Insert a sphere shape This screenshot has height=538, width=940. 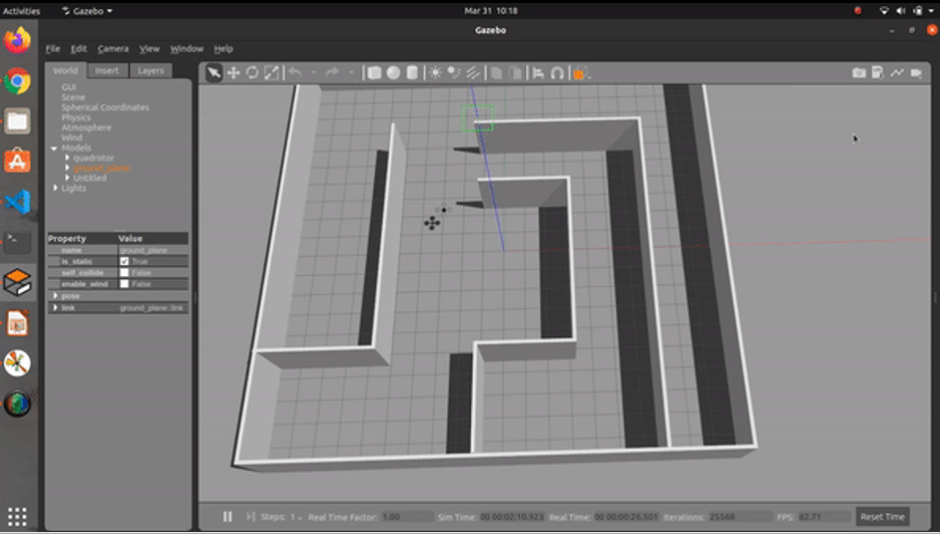pyautogui.click(x=393, y=73)
